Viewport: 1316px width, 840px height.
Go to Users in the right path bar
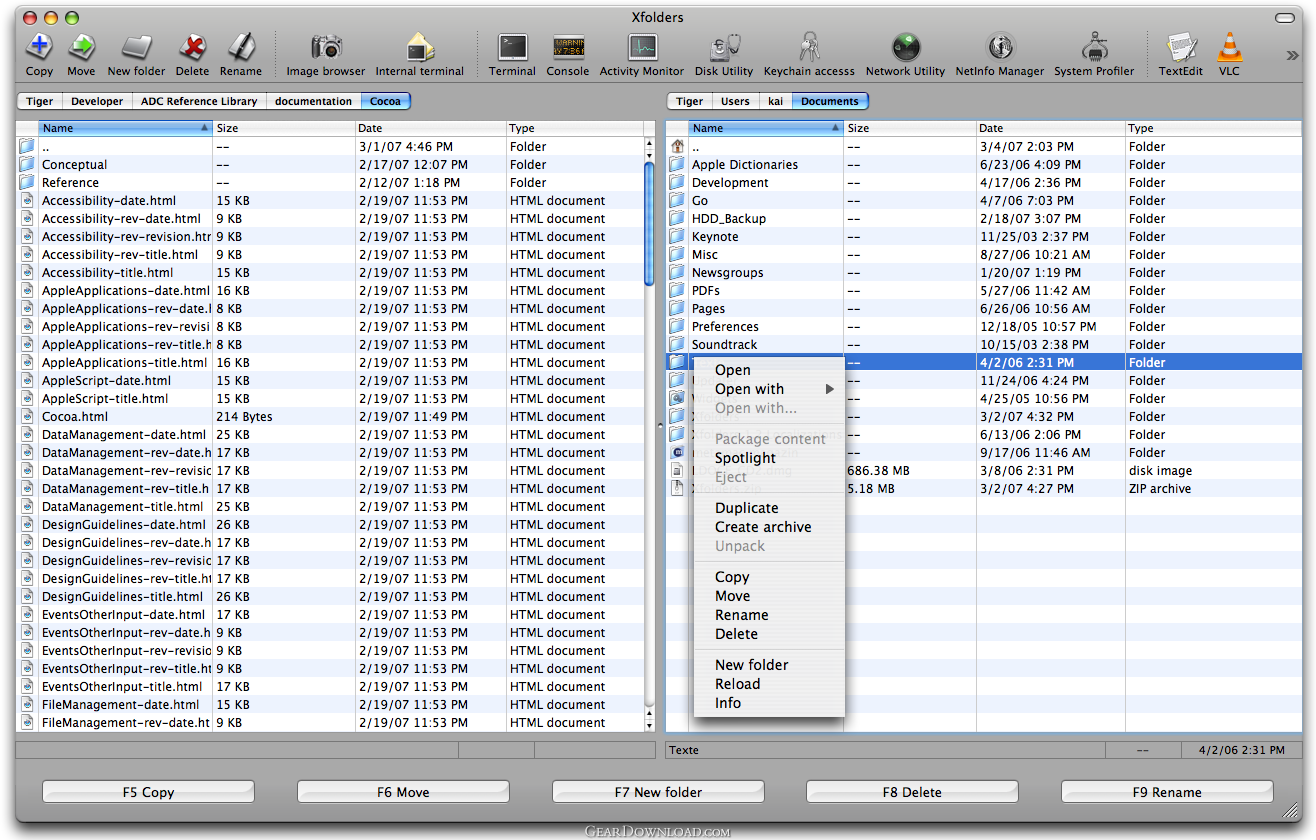[735, 101]
